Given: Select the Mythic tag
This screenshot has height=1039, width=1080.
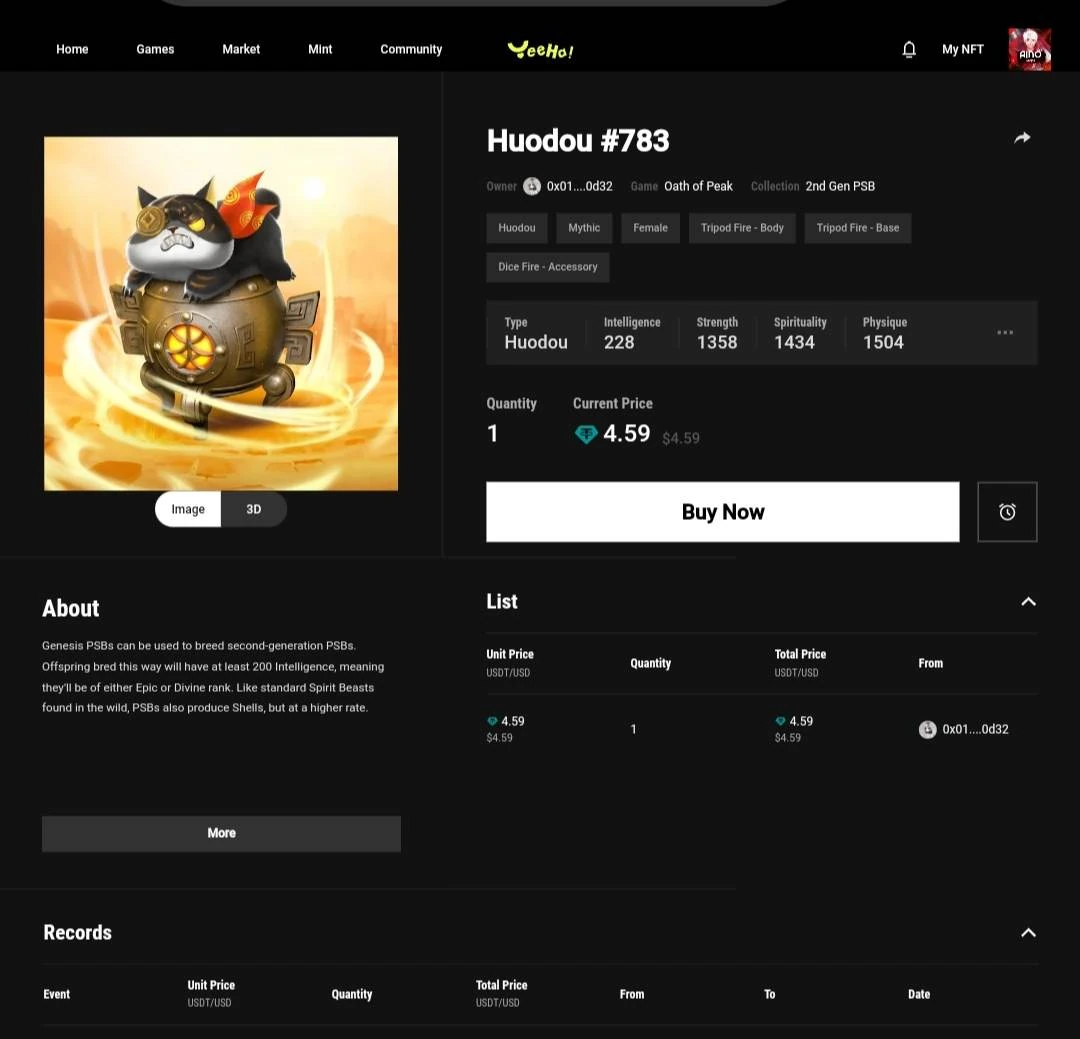Looking at the screenshot, I should click(584, 228).
